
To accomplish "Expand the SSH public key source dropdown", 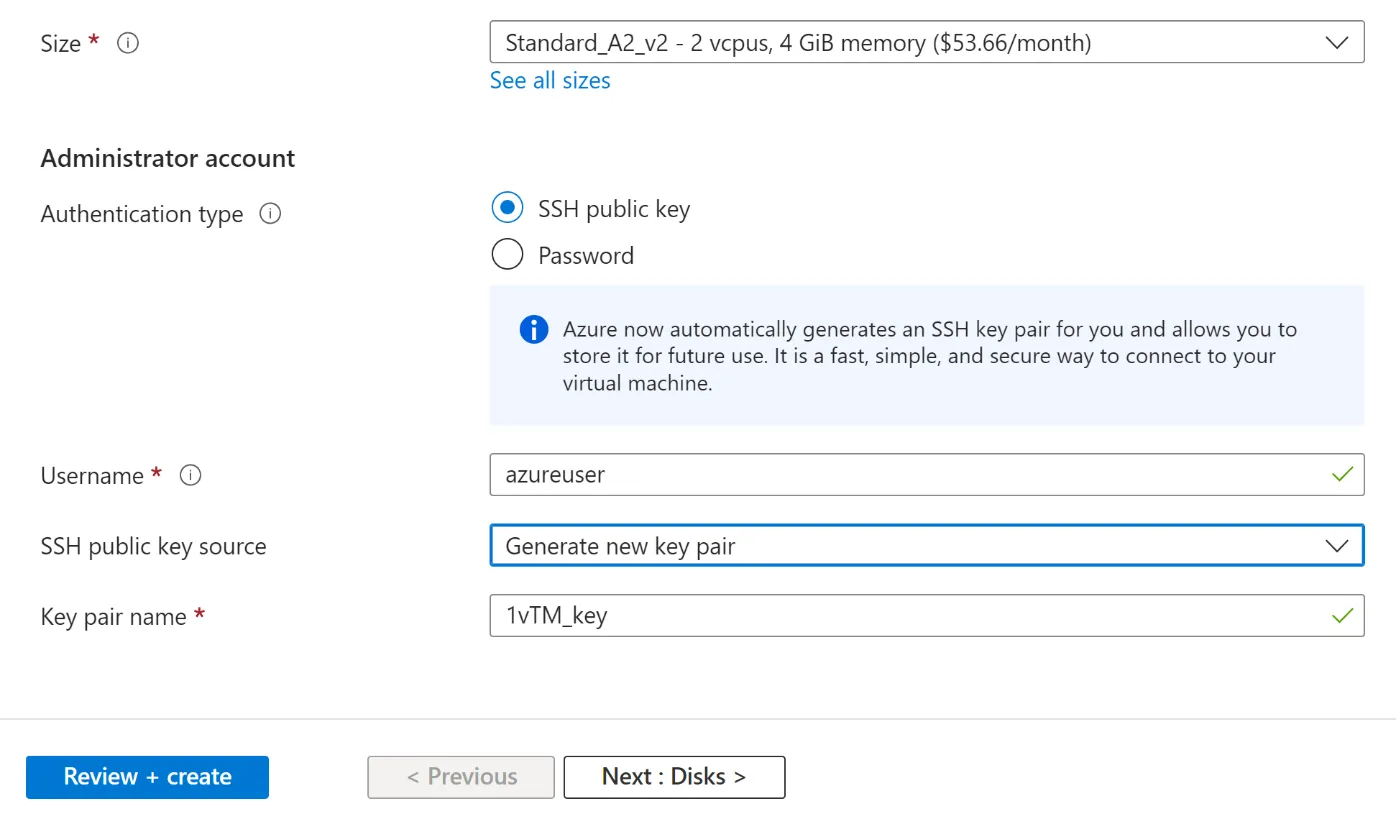I will [x=927, y=546].
